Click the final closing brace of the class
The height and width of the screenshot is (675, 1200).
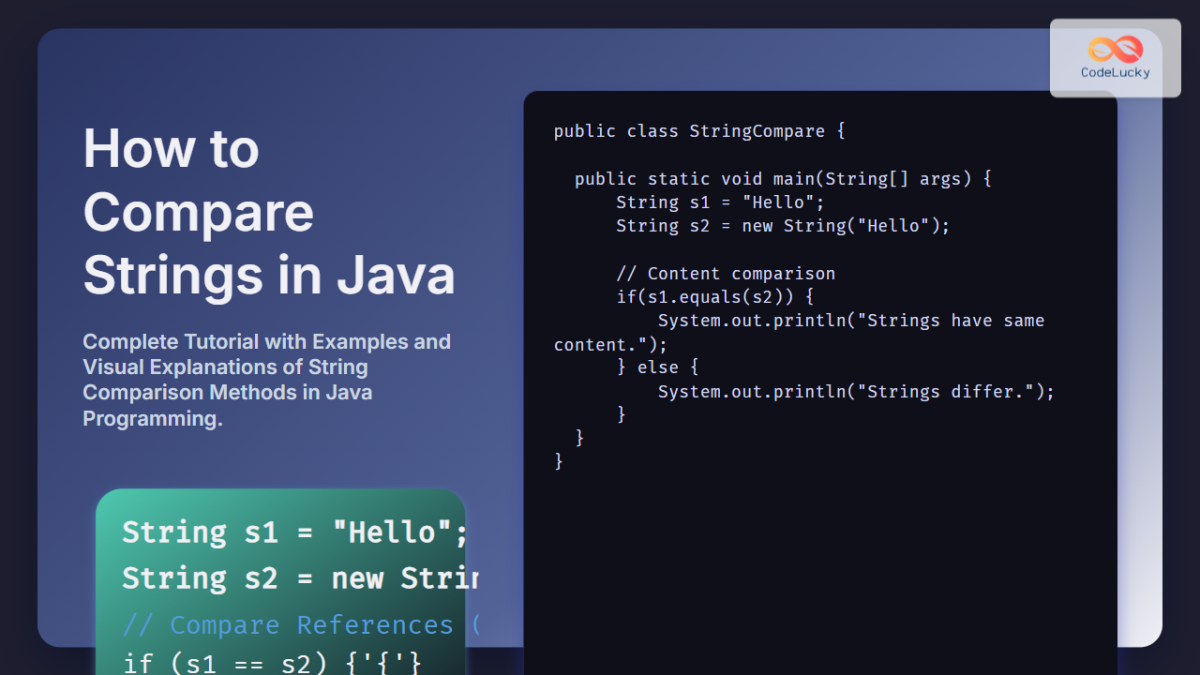(x=559, y=461)
